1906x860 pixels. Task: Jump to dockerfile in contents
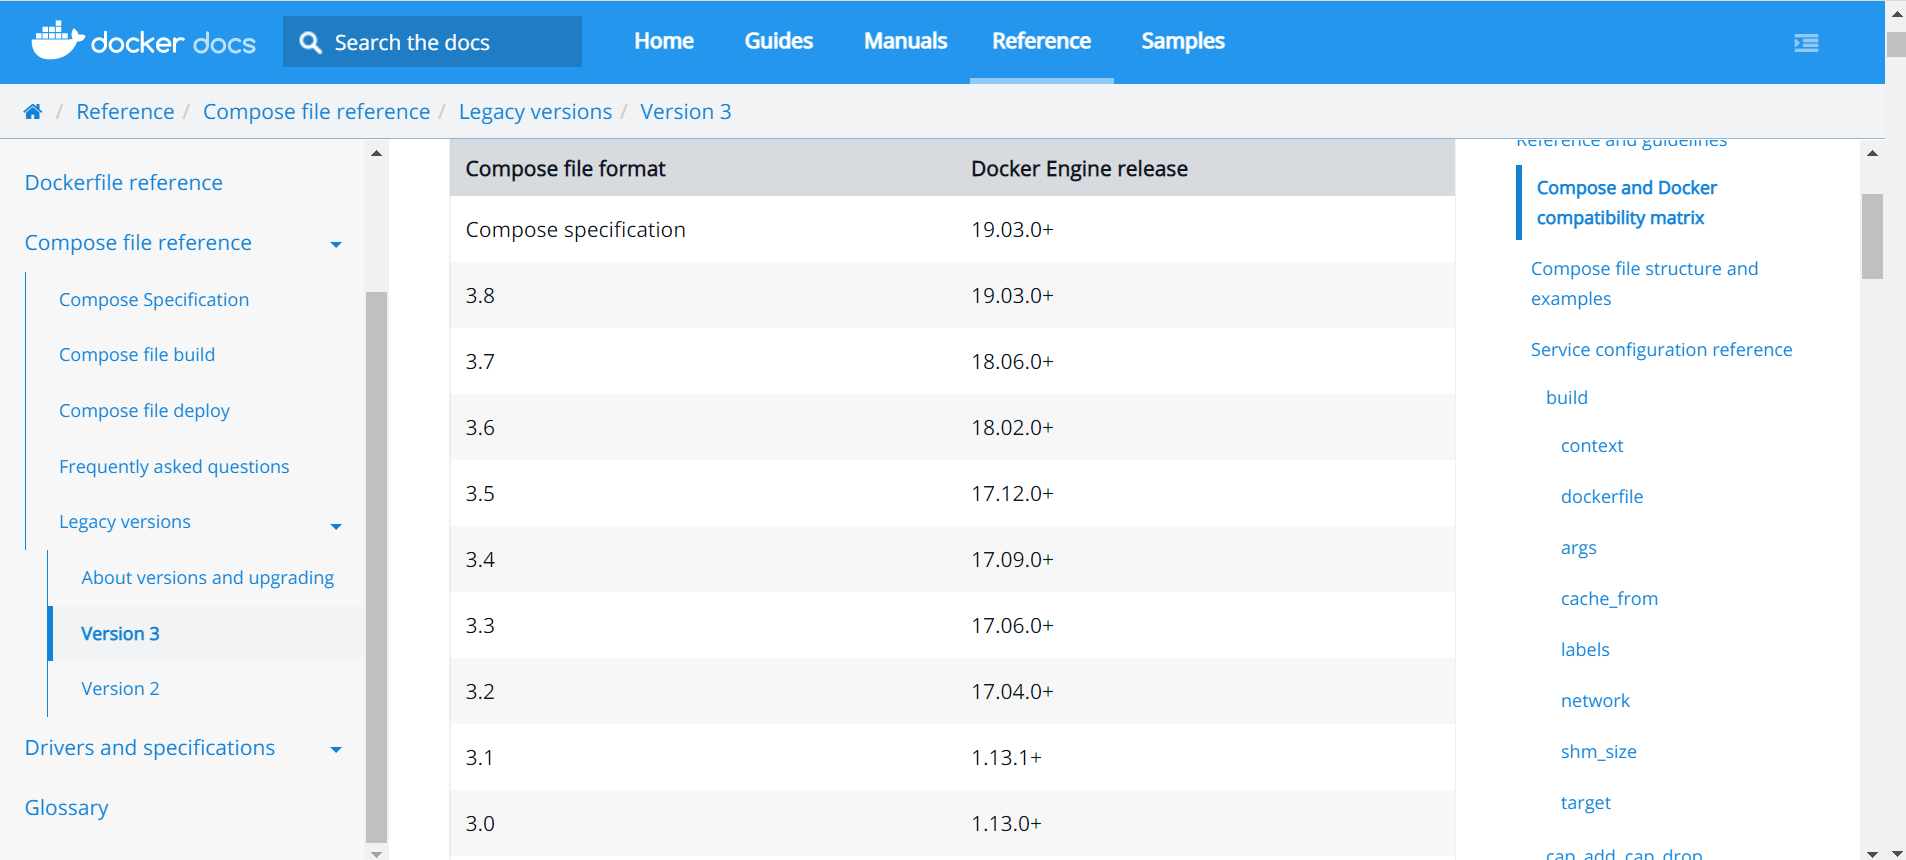[x=1602, y=496]
